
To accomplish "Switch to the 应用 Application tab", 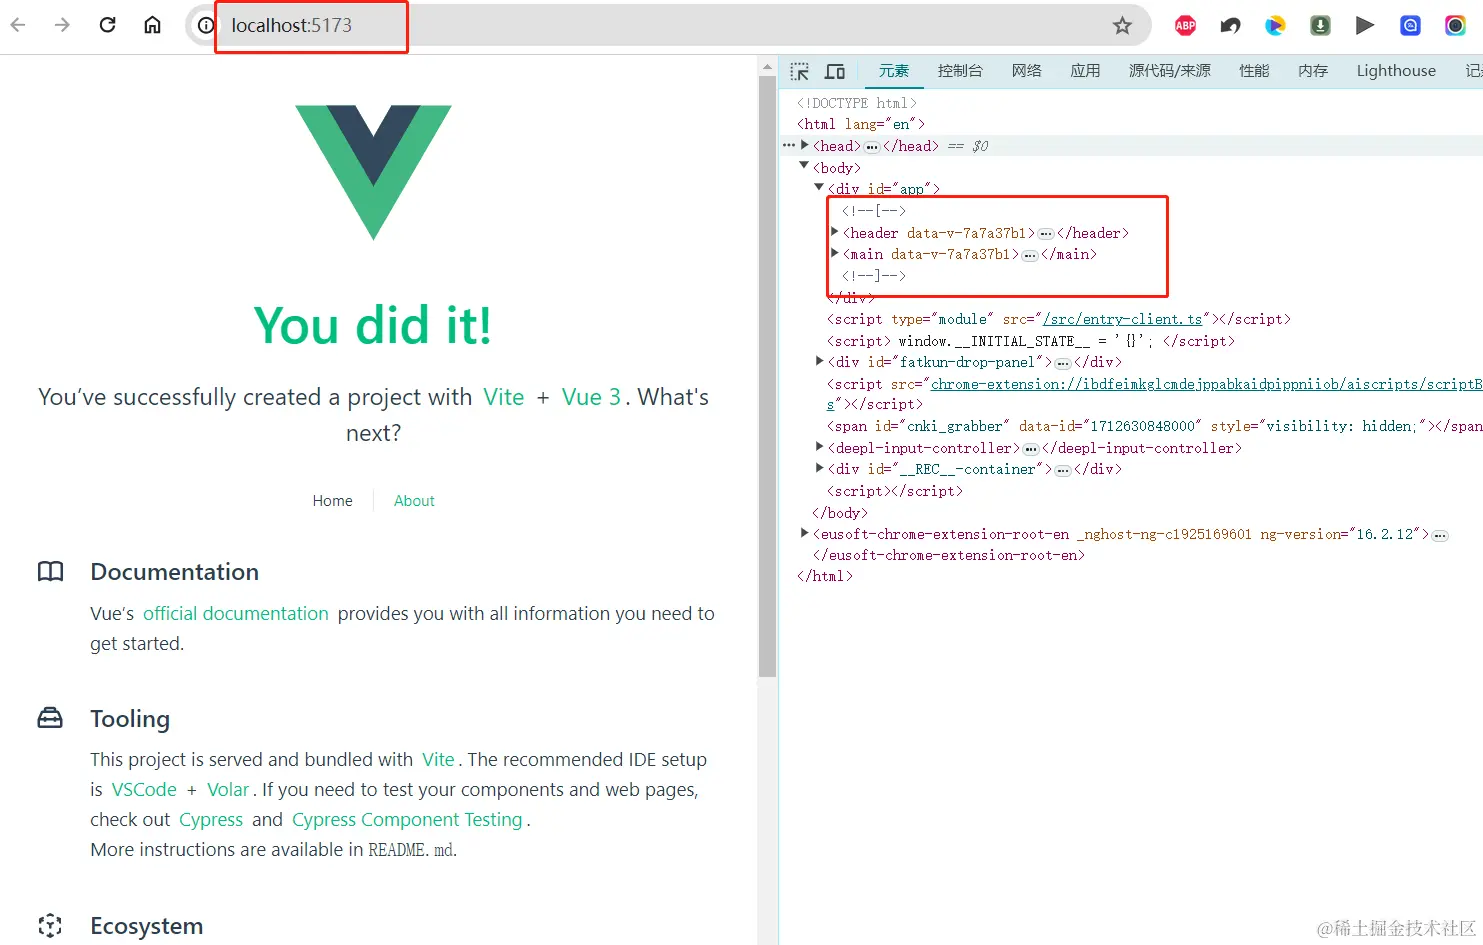I will click(1085, 71).
